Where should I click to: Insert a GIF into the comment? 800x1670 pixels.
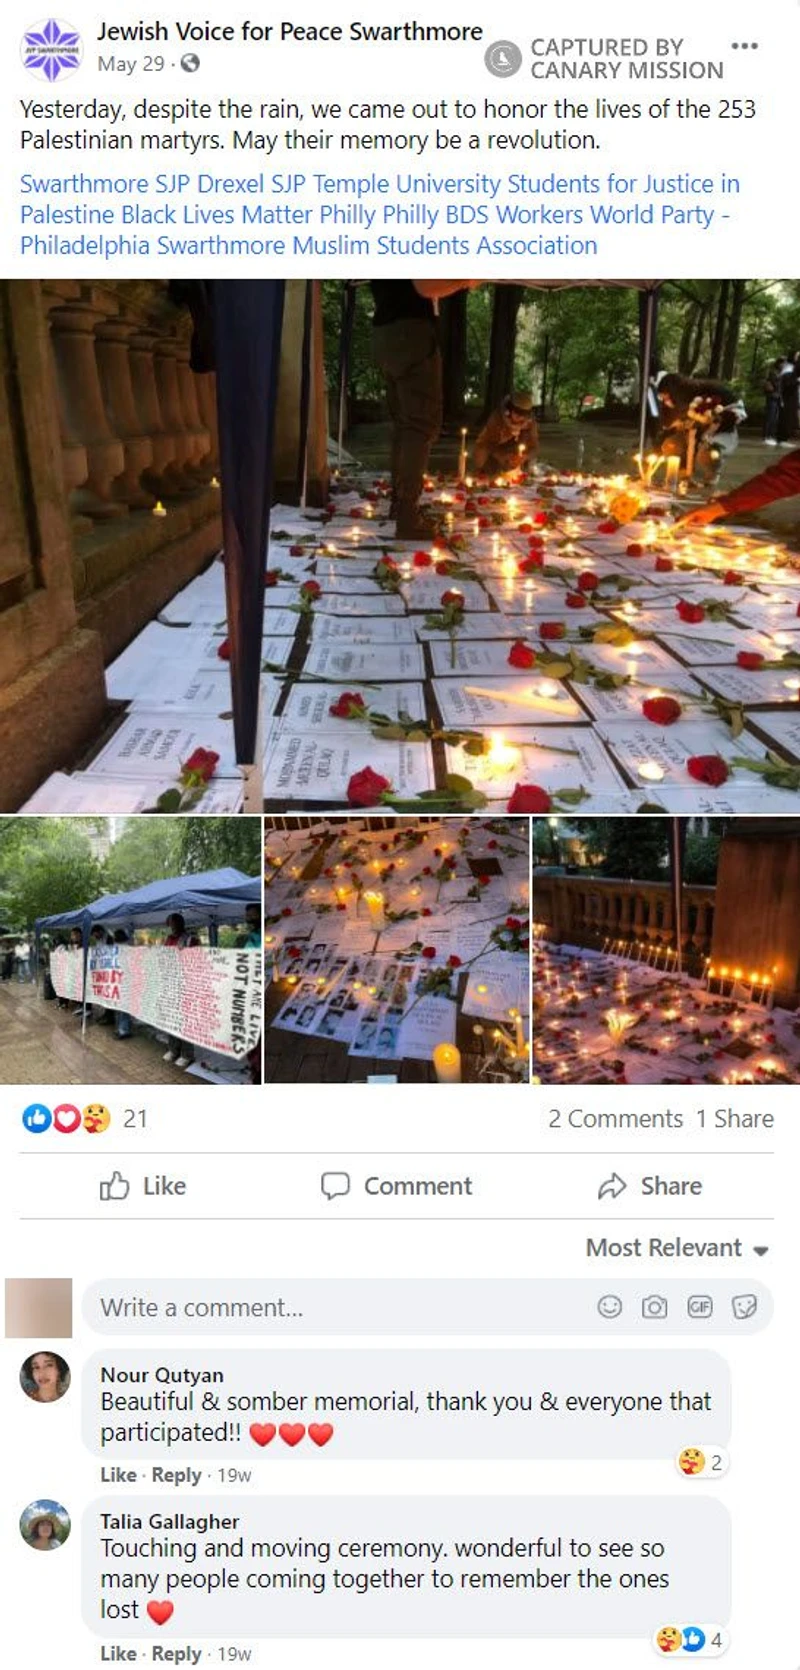click(x=699, y=1307)
